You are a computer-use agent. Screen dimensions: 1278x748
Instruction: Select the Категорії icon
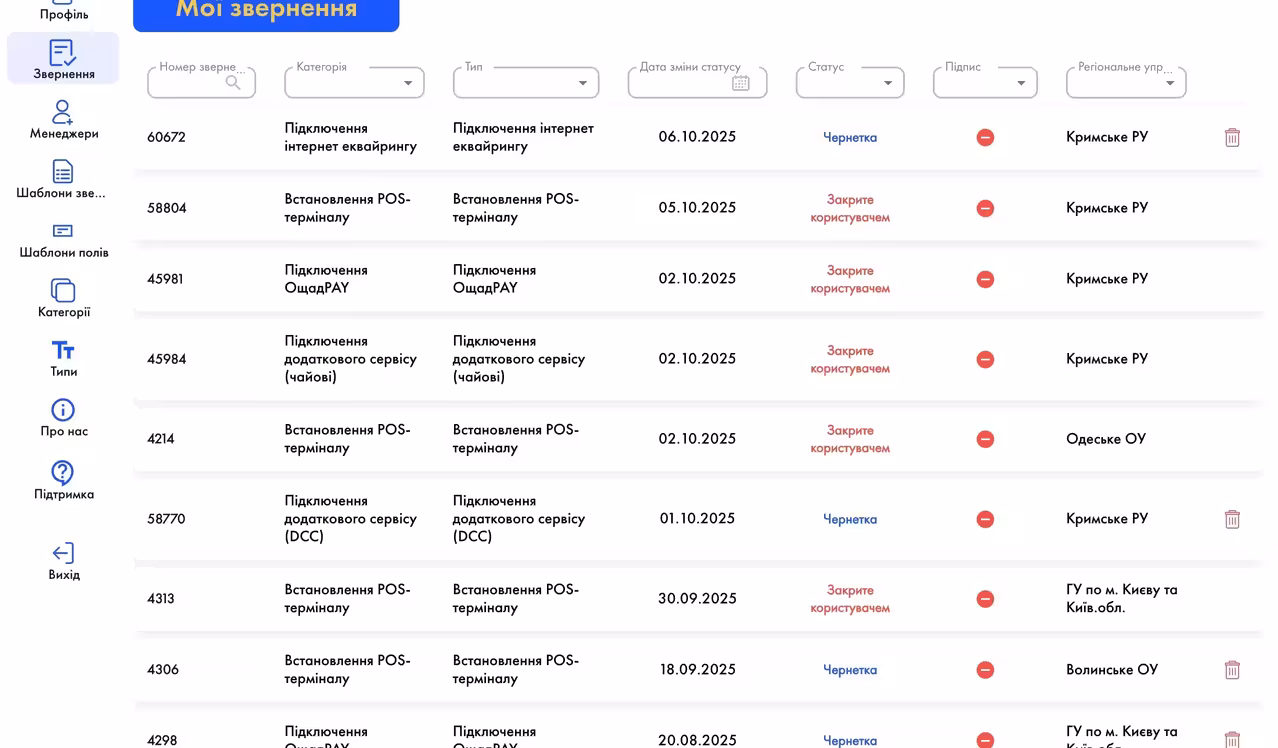[62, 292]
